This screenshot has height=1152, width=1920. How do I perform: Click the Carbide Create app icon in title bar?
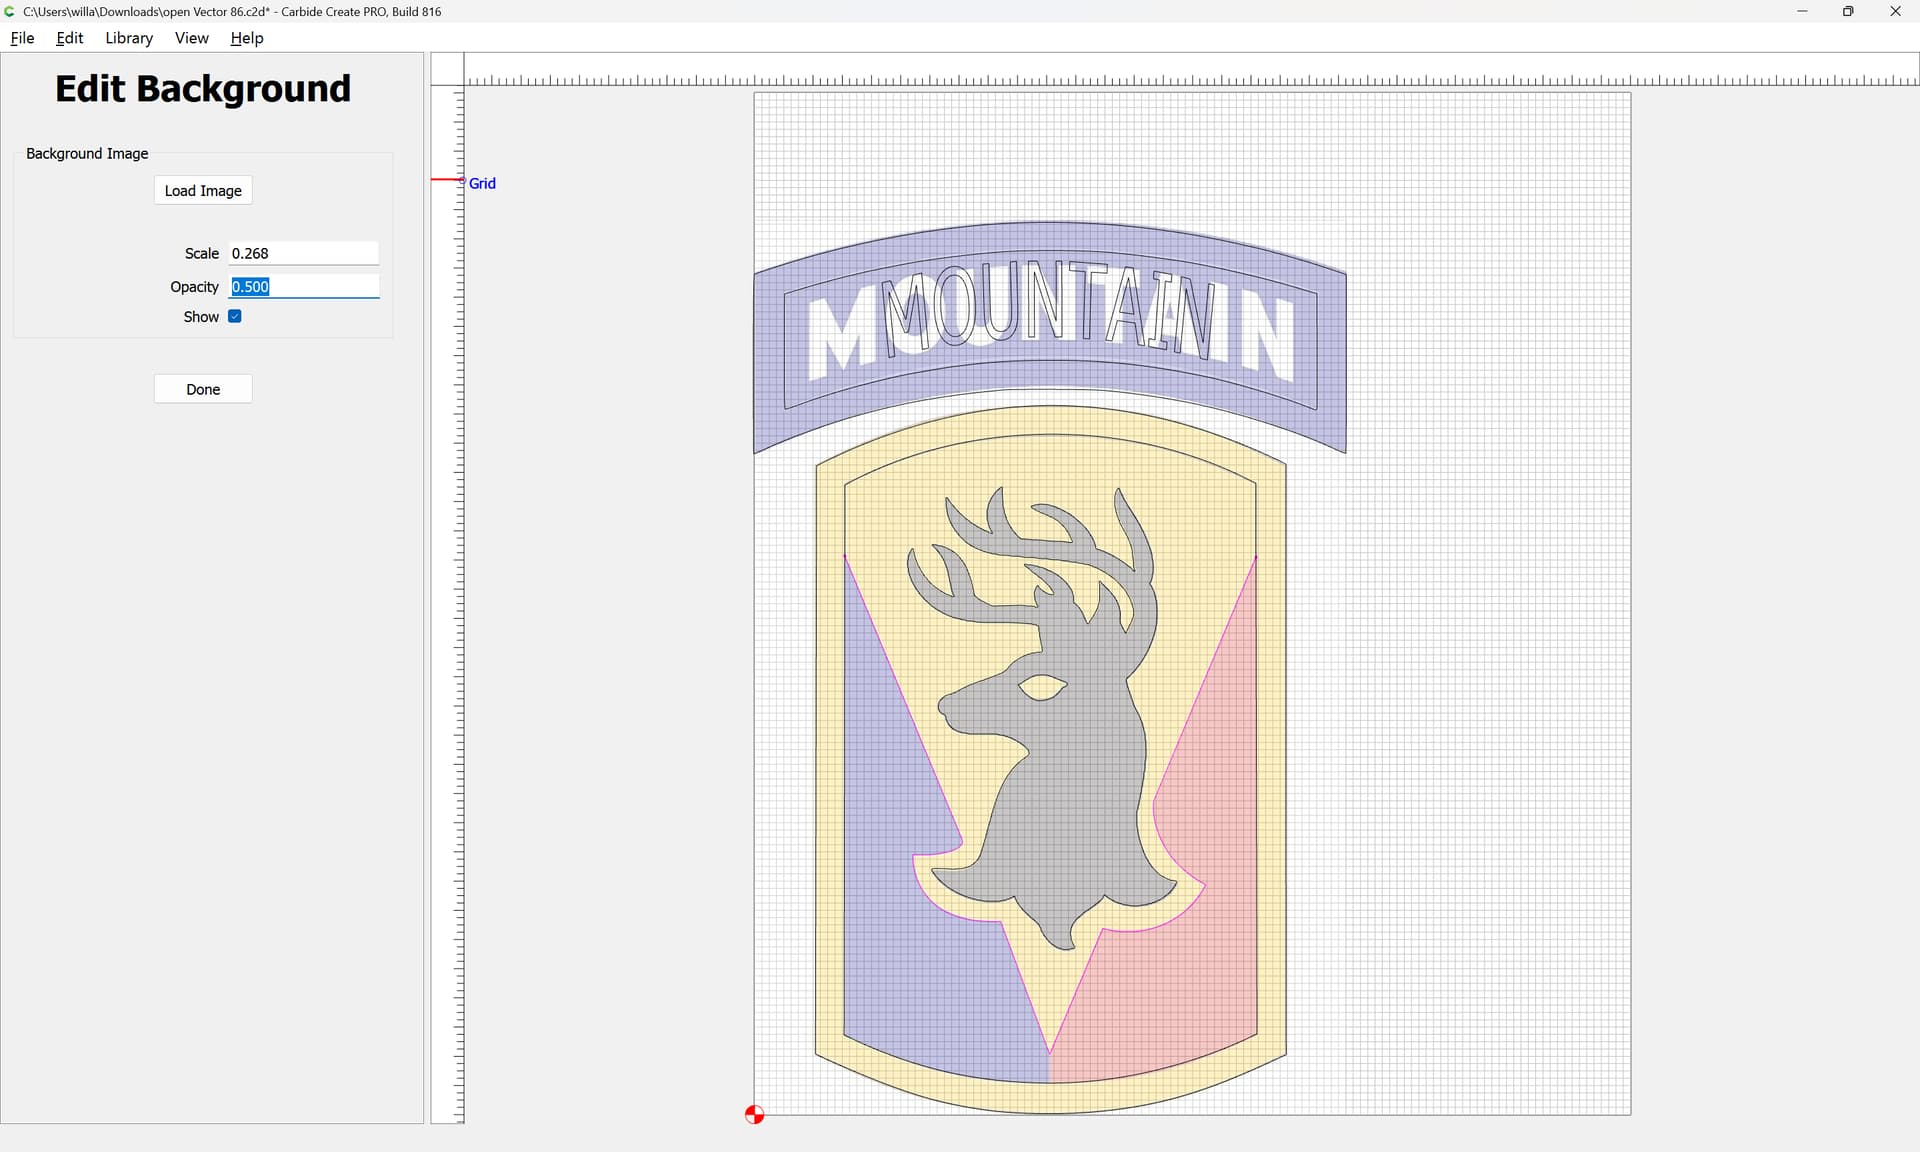pos(10,11)
